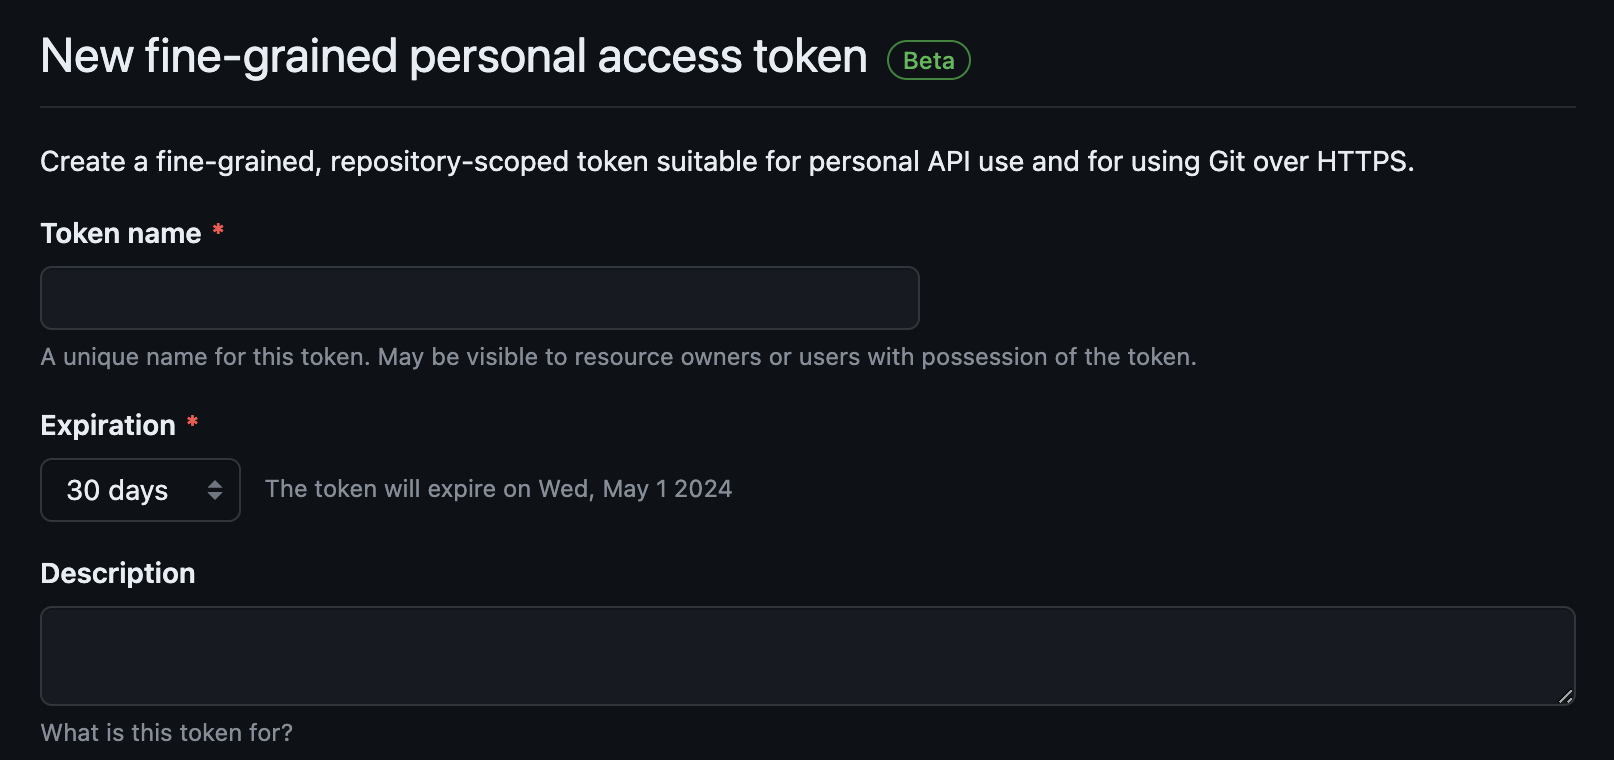This screenshot has height=760, width=1614.
Task: Click inside the Token name input field
Action: tap(479, 297)
